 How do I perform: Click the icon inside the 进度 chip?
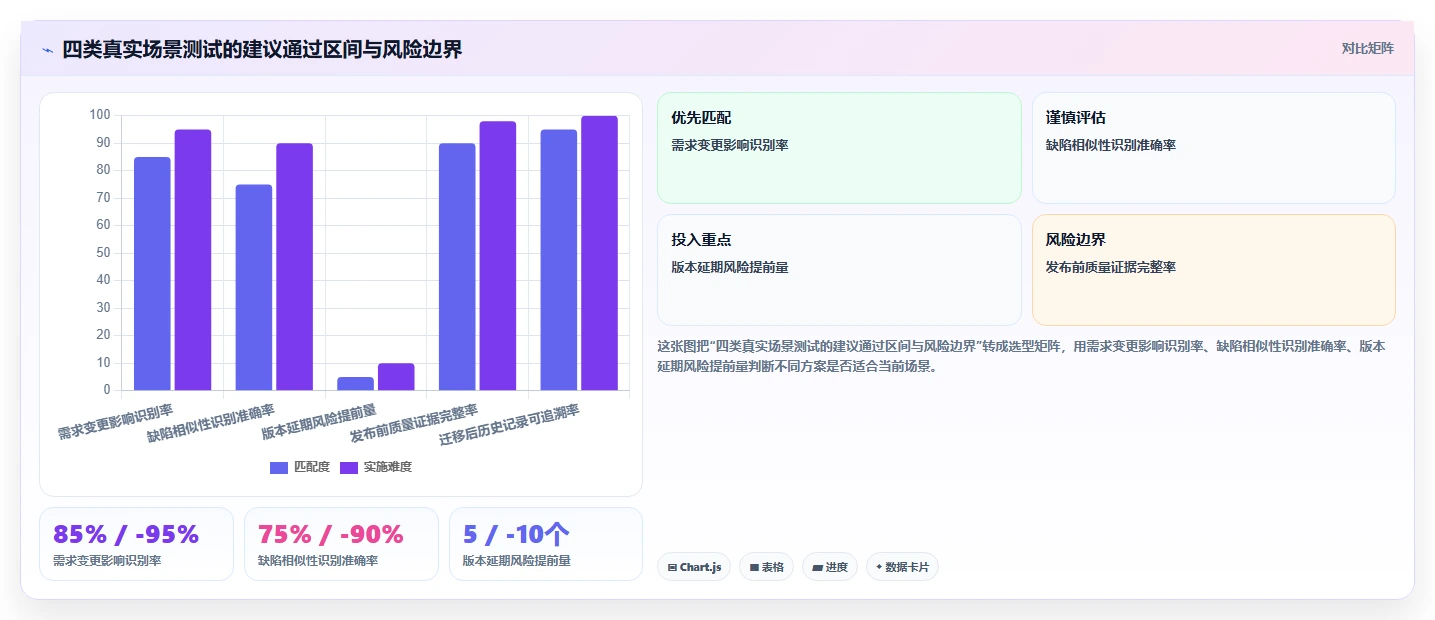817,567
